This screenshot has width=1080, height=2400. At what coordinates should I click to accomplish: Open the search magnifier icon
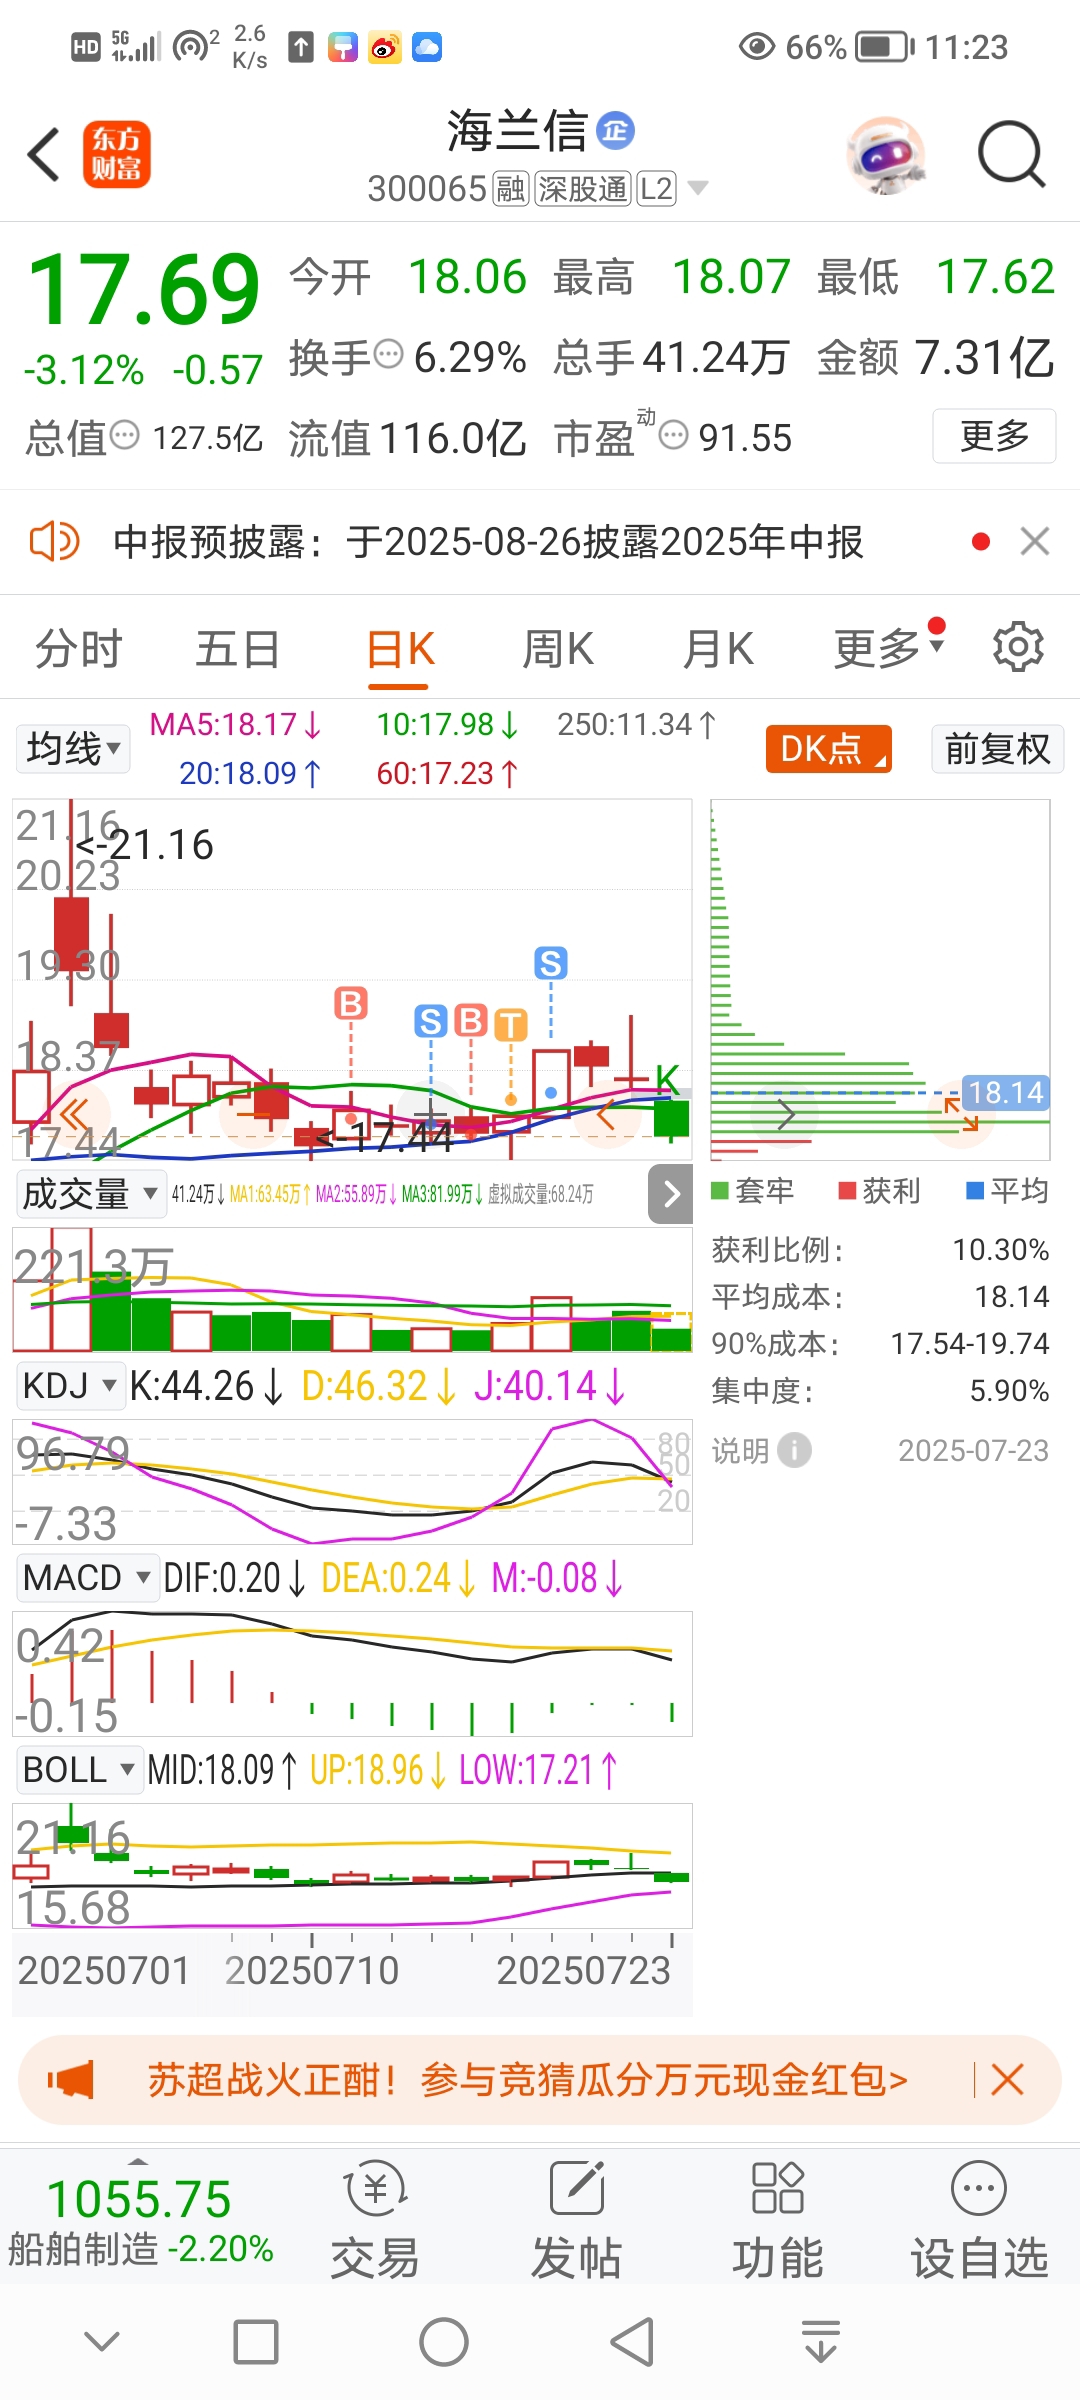(1011, 155)
